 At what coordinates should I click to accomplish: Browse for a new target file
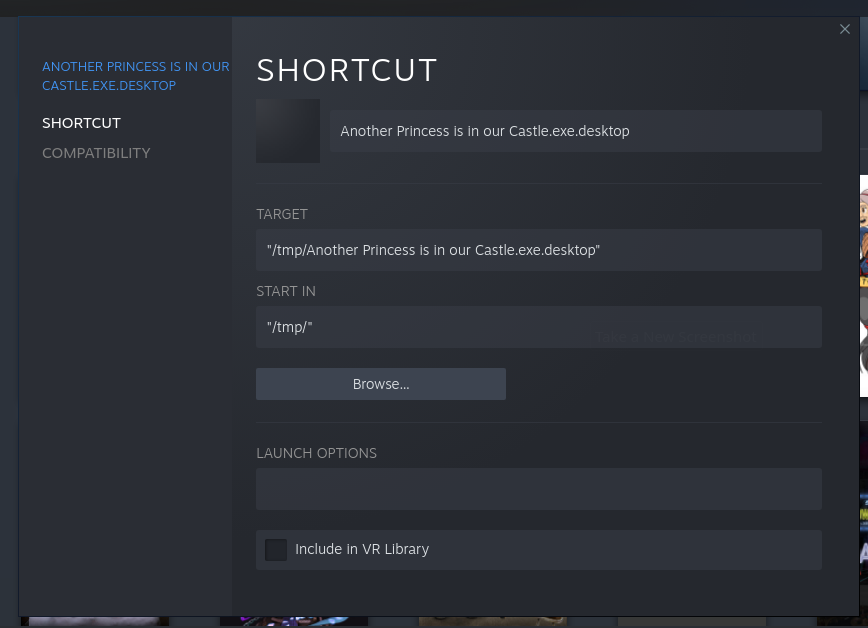coord(381,384)
